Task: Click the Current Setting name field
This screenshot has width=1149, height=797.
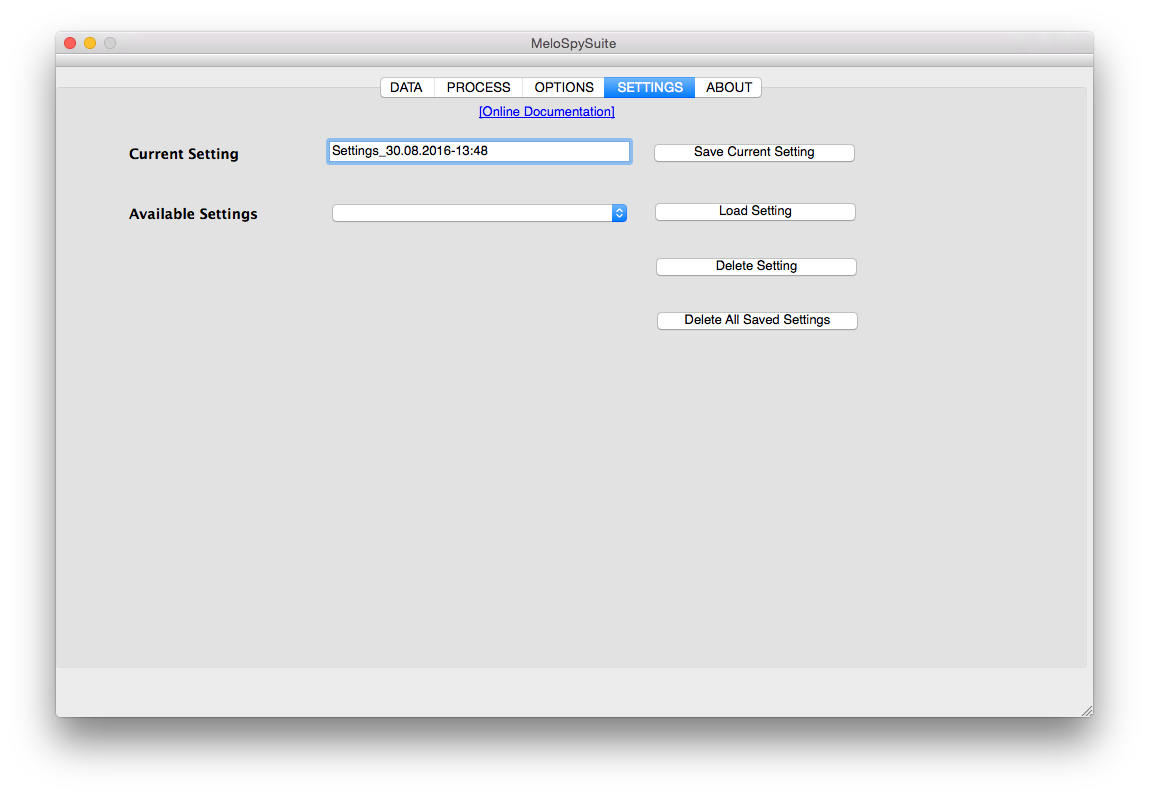Action: 479,151
